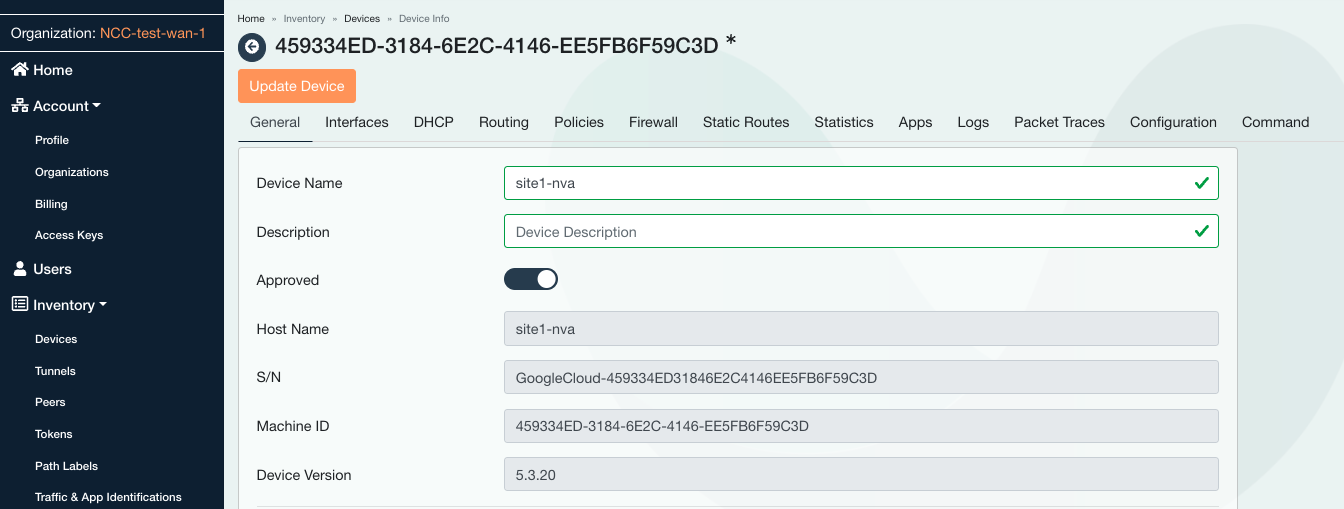
Task: Switch to the Interfaces tab
Action: tap(356, 122)
